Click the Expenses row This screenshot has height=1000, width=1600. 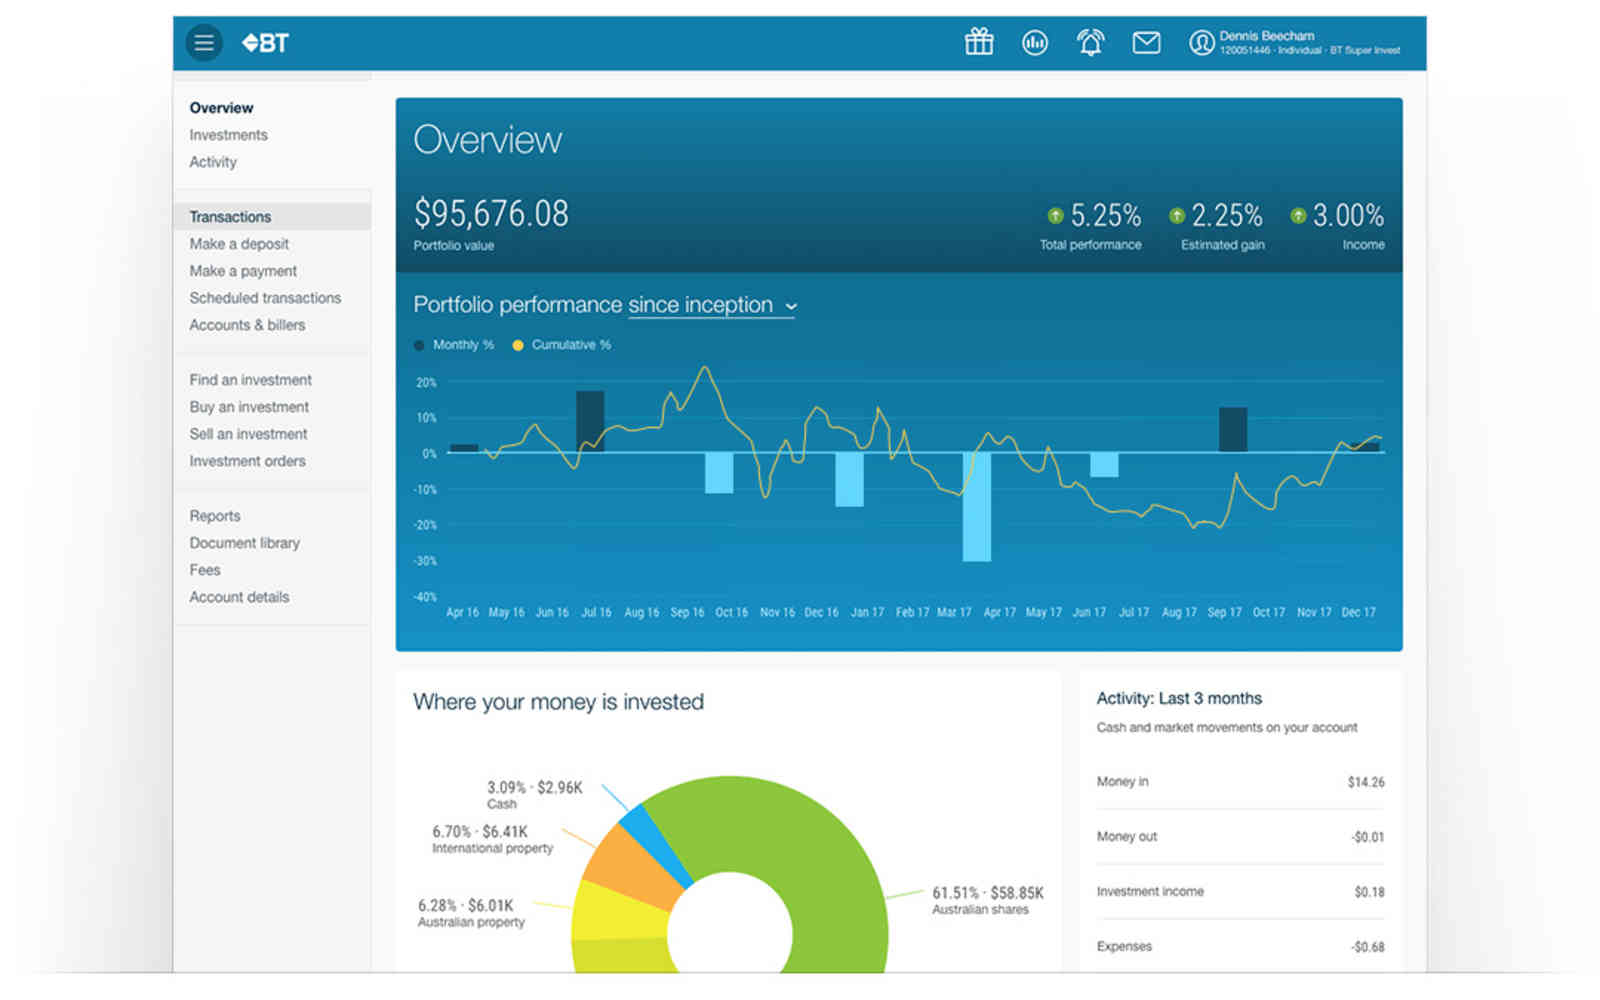[x=1240, y=947]
